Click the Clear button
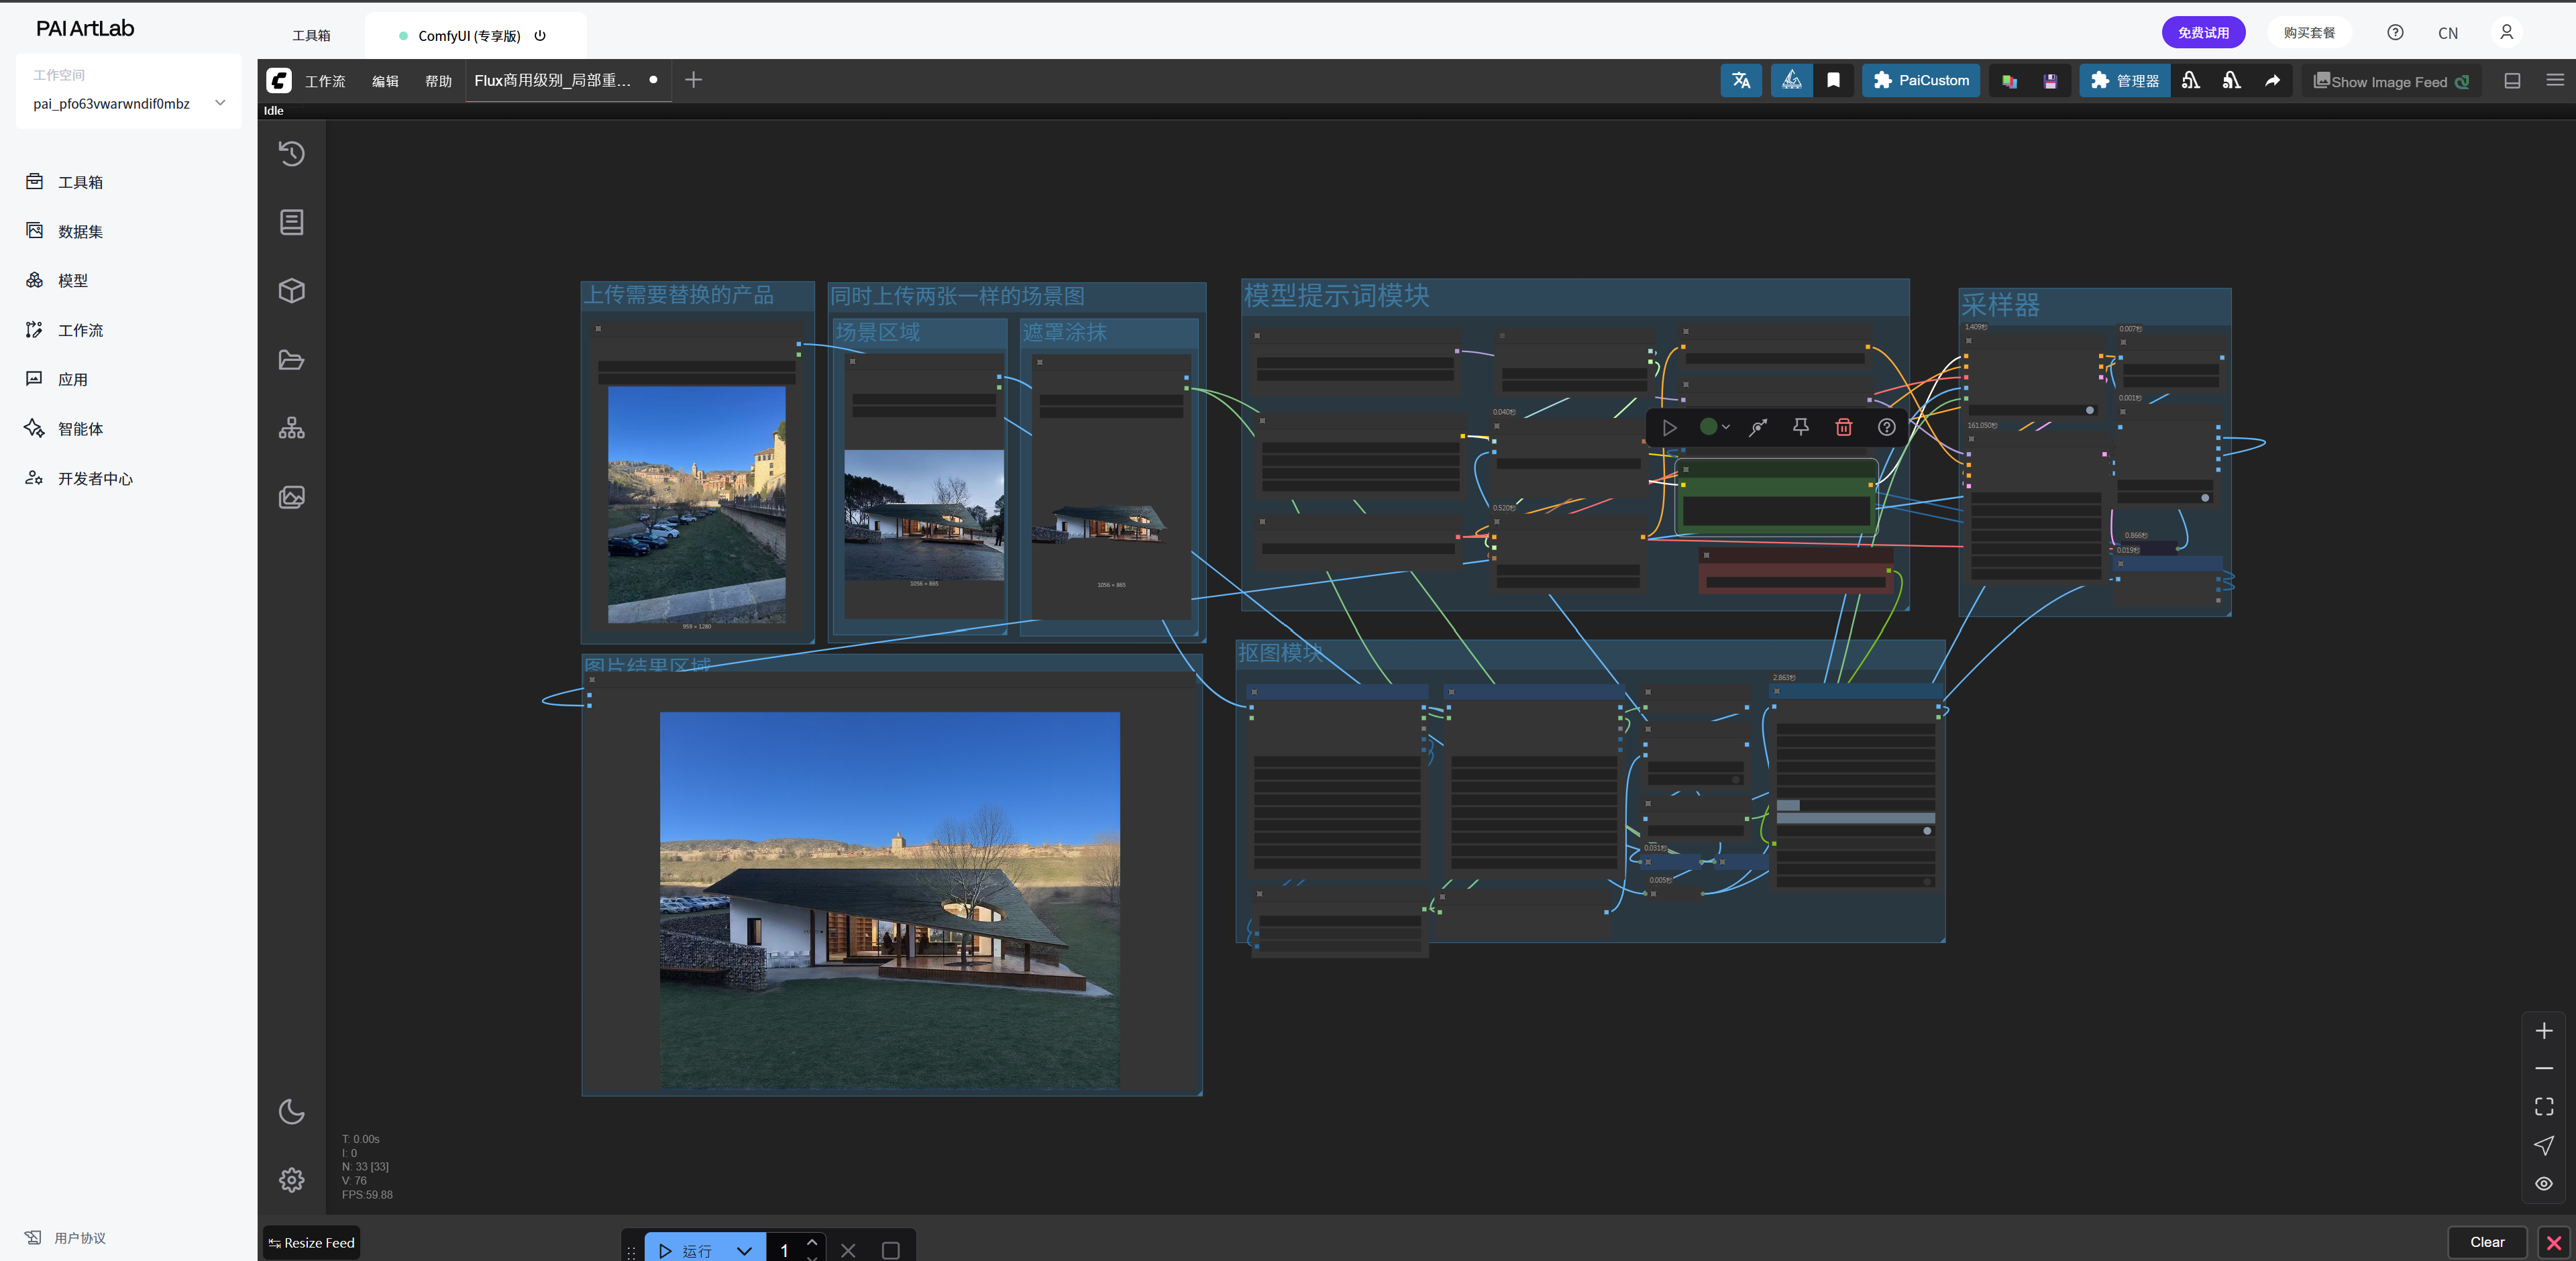 (2487, 1241)
